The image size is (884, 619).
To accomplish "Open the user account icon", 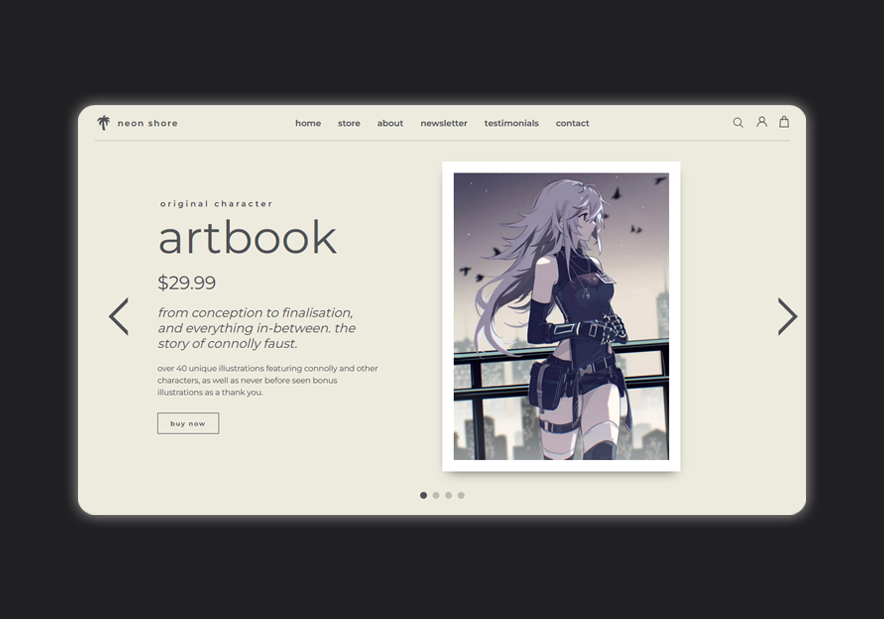I will pos(761,122).
